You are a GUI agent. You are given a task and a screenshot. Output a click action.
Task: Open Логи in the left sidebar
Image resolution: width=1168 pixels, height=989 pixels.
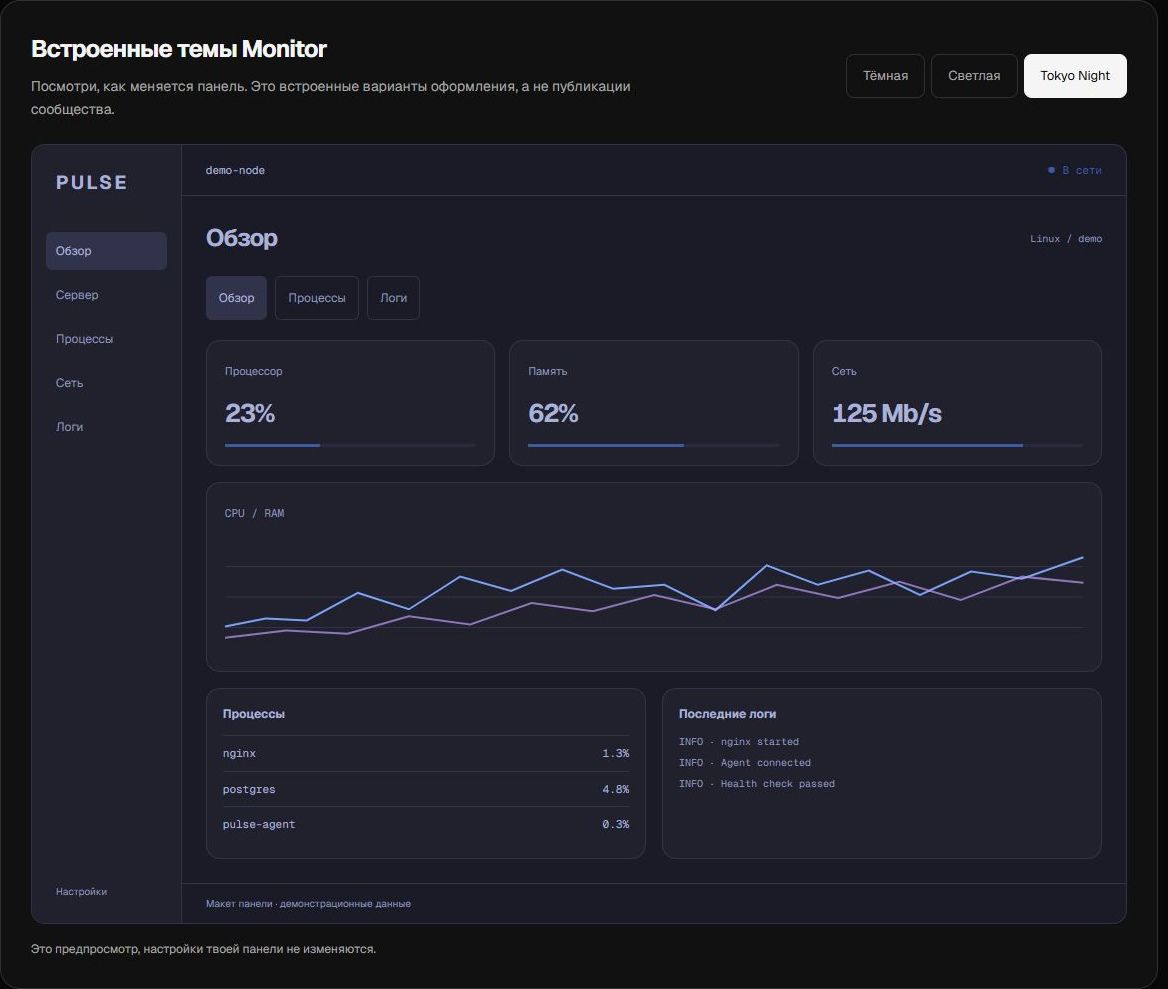point(107,427)
